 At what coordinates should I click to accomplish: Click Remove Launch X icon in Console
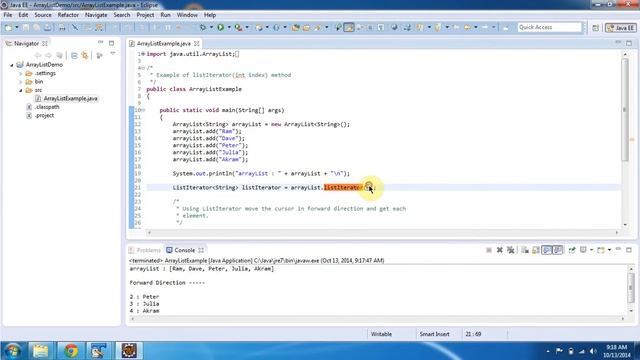[x=500, y=250]
